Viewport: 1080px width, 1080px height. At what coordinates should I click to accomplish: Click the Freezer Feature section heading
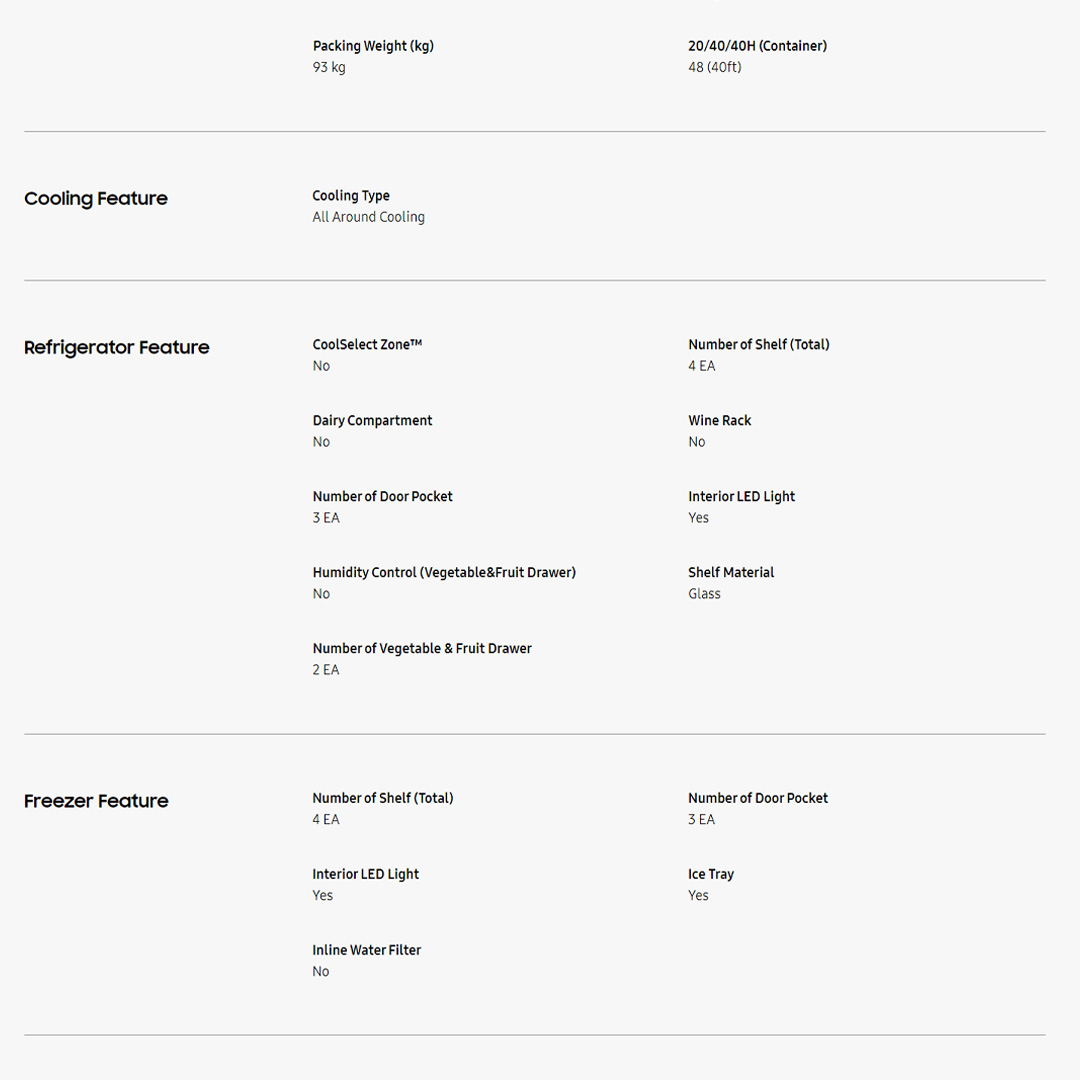(96, 801)
